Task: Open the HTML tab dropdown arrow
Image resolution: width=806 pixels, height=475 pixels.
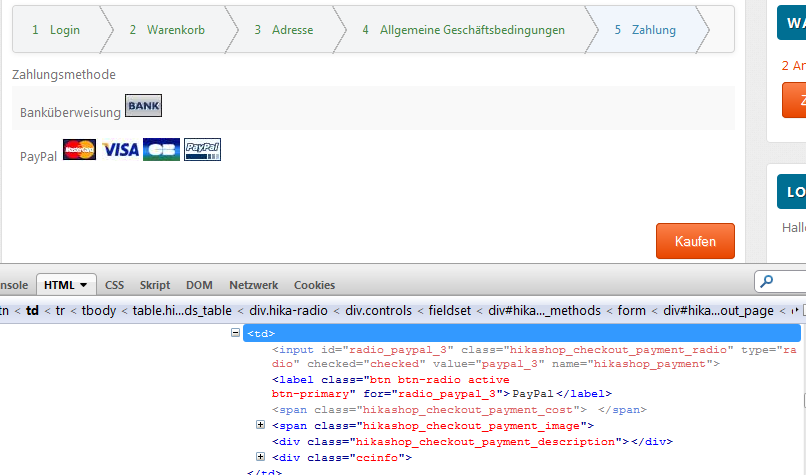Action: pyautogui.click(x=84, y=285)
